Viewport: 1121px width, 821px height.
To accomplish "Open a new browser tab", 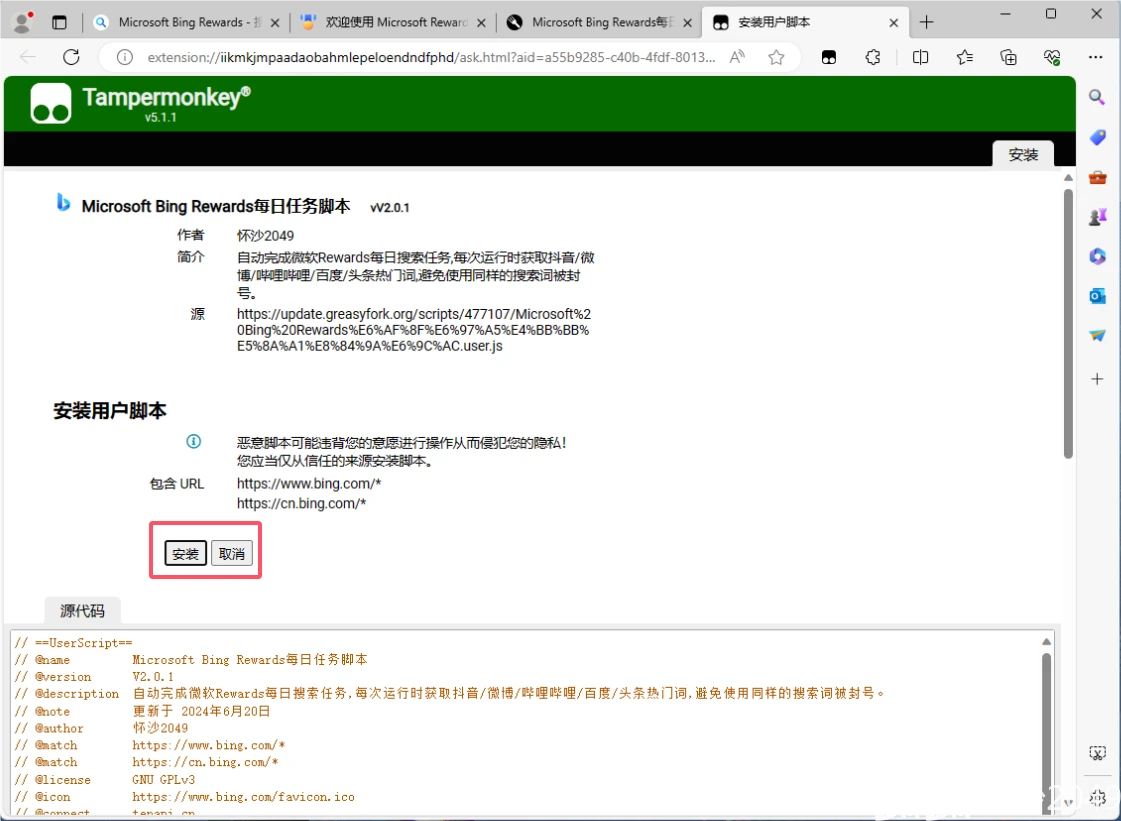I will coord(927,22).
